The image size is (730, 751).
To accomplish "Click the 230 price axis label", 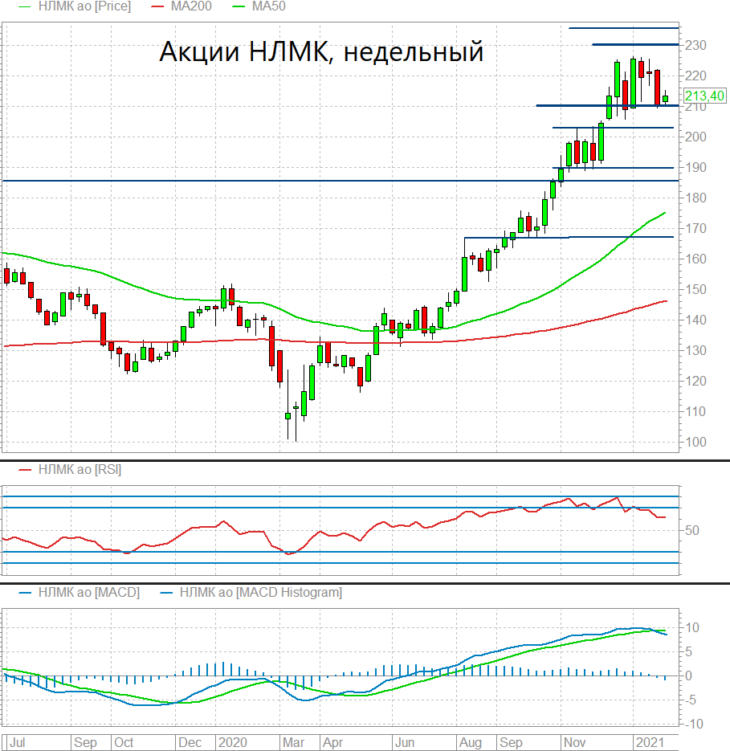I will tap(696, 46).
